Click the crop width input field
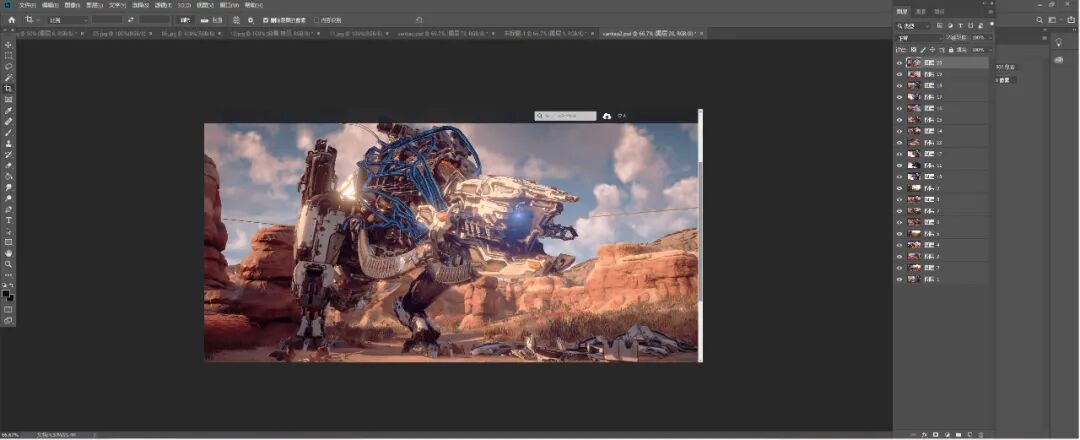Viewport: 1080px width, 440px height. click(x=107, y=20)
